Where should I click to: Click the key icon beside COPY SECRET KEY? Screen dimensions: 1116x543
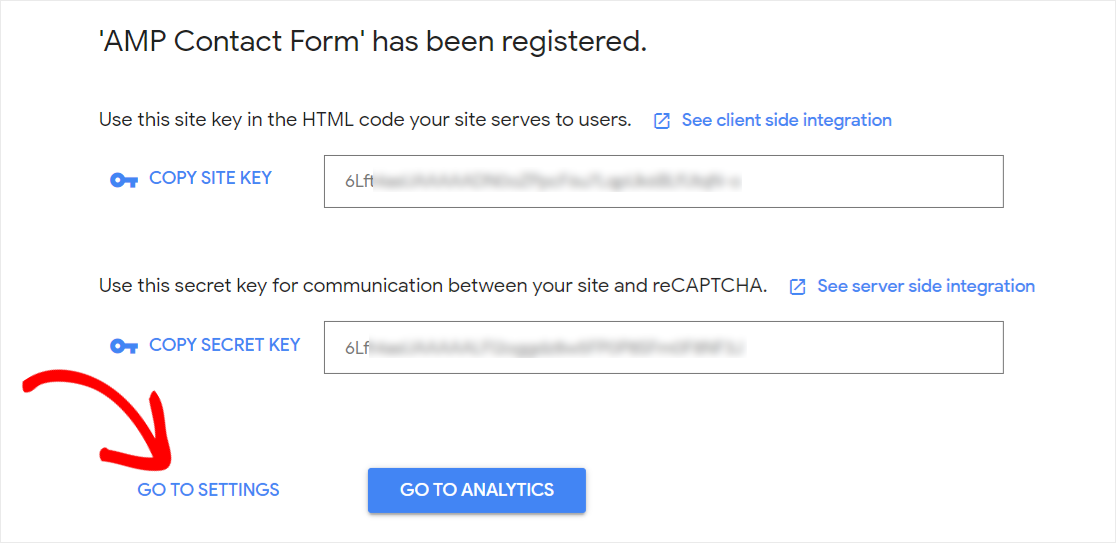pyautogui.click(x=124, y=347)
